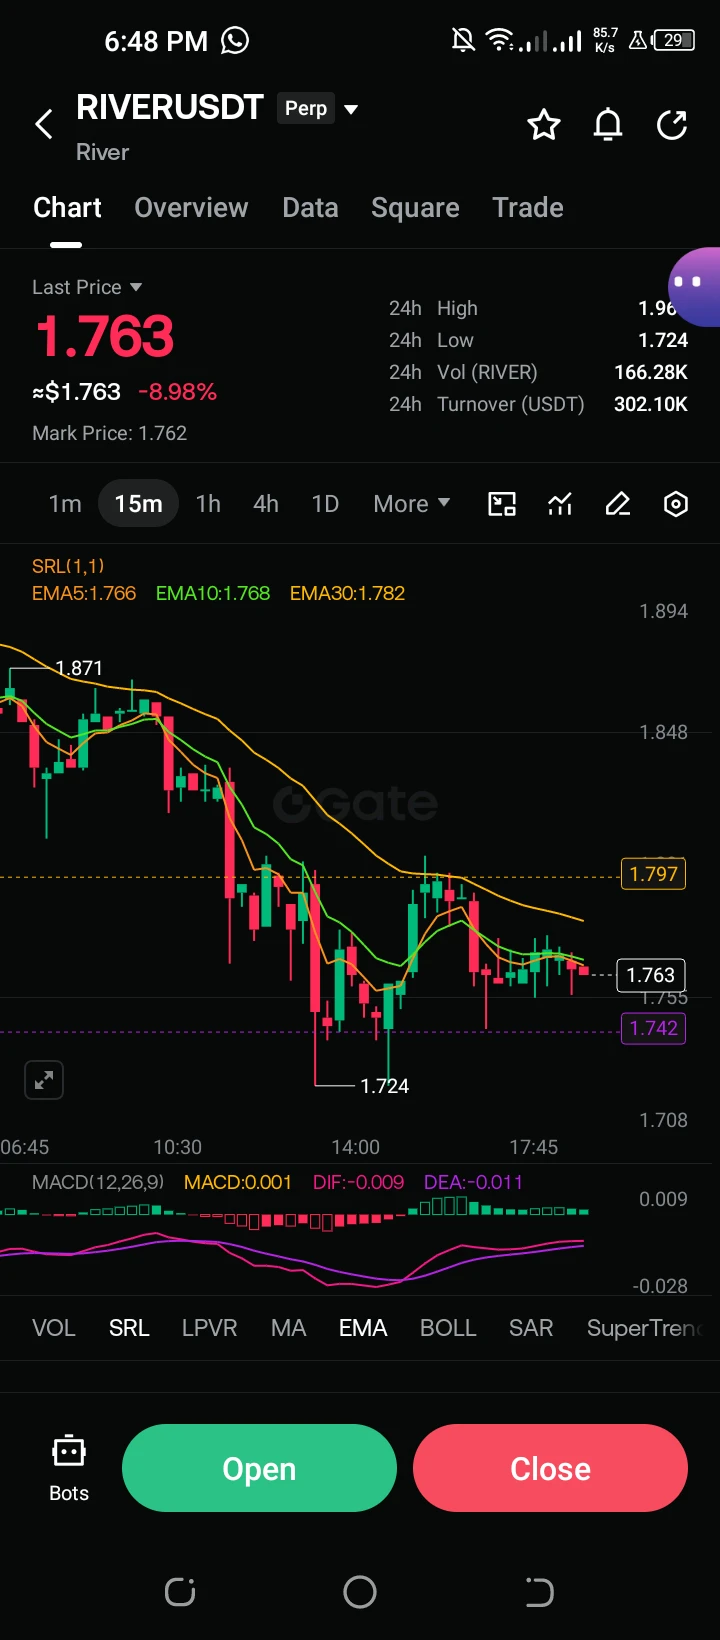Toggle the EMA indicator
720x1640 pixels.
coord(363,1328)
